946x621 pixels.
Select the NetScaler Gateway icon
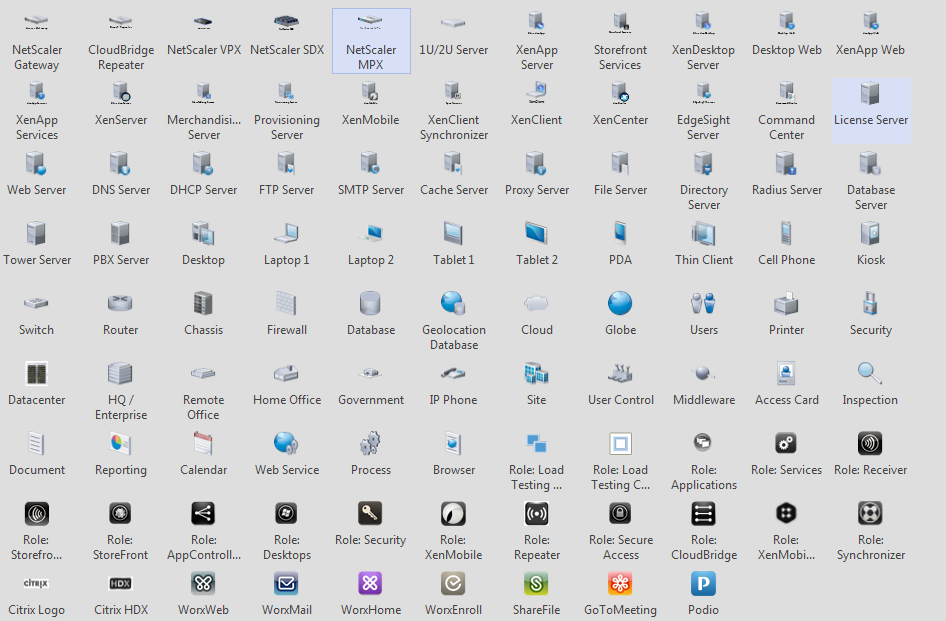tap(37, 22)
